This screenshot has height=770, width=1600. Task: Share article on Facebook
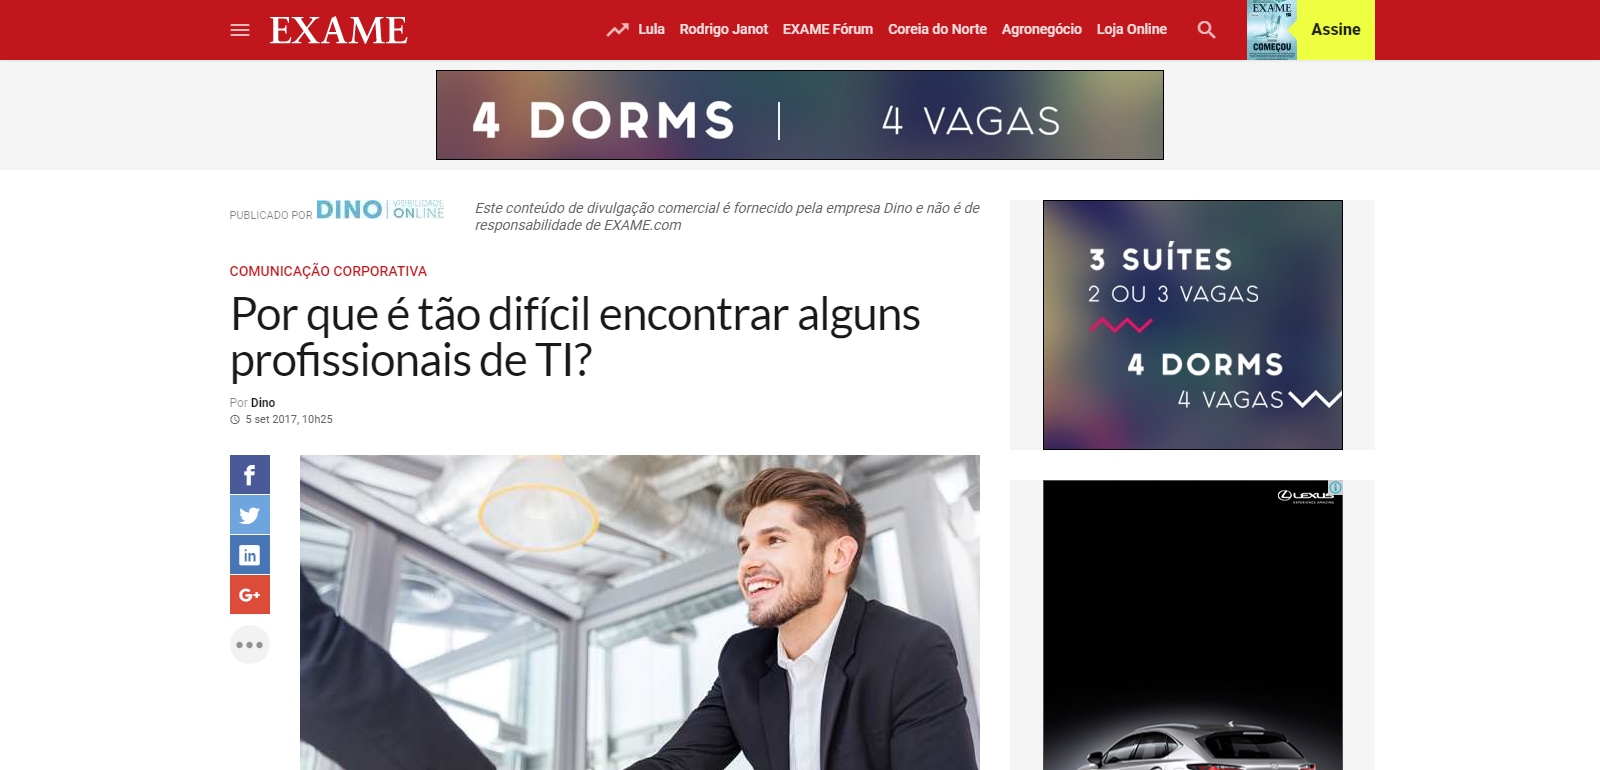[x=250, y=475]
